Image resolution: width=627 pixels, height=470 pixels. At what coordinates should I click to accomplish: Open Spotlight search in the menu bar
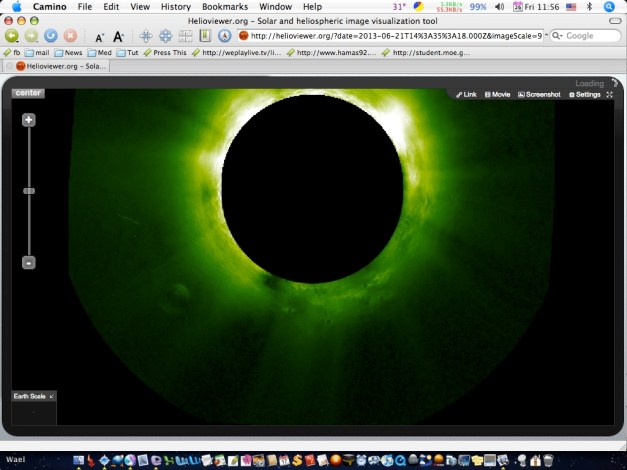[x=609, y=7]
